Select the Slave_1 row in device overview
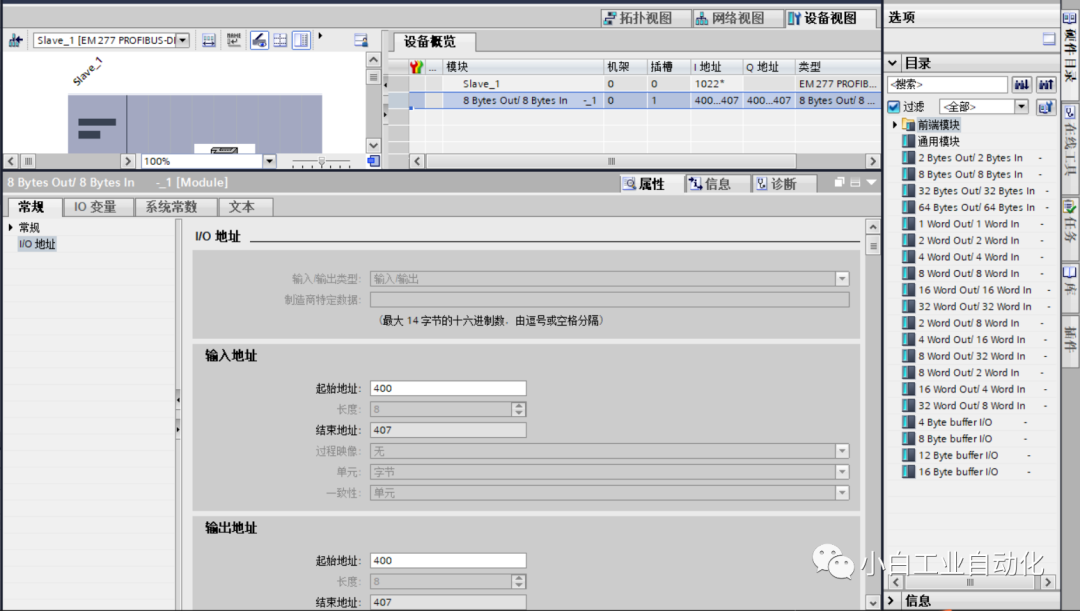The image size is (1080, 611). [634, 83]
